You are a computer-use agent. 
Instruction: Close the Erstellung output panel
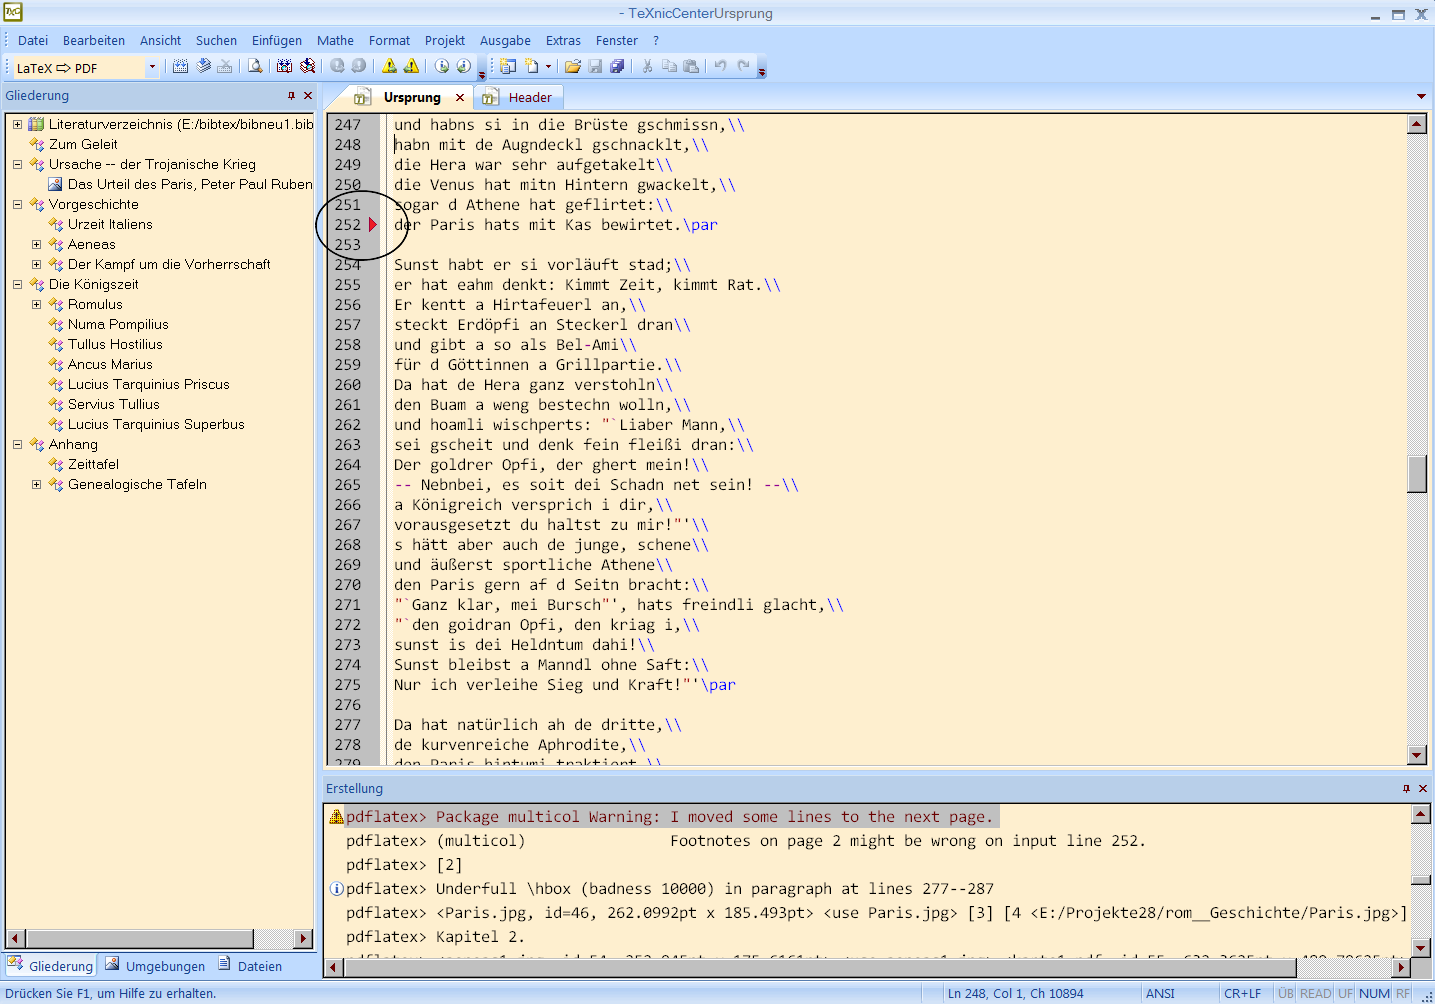[x=1423, y=789]
